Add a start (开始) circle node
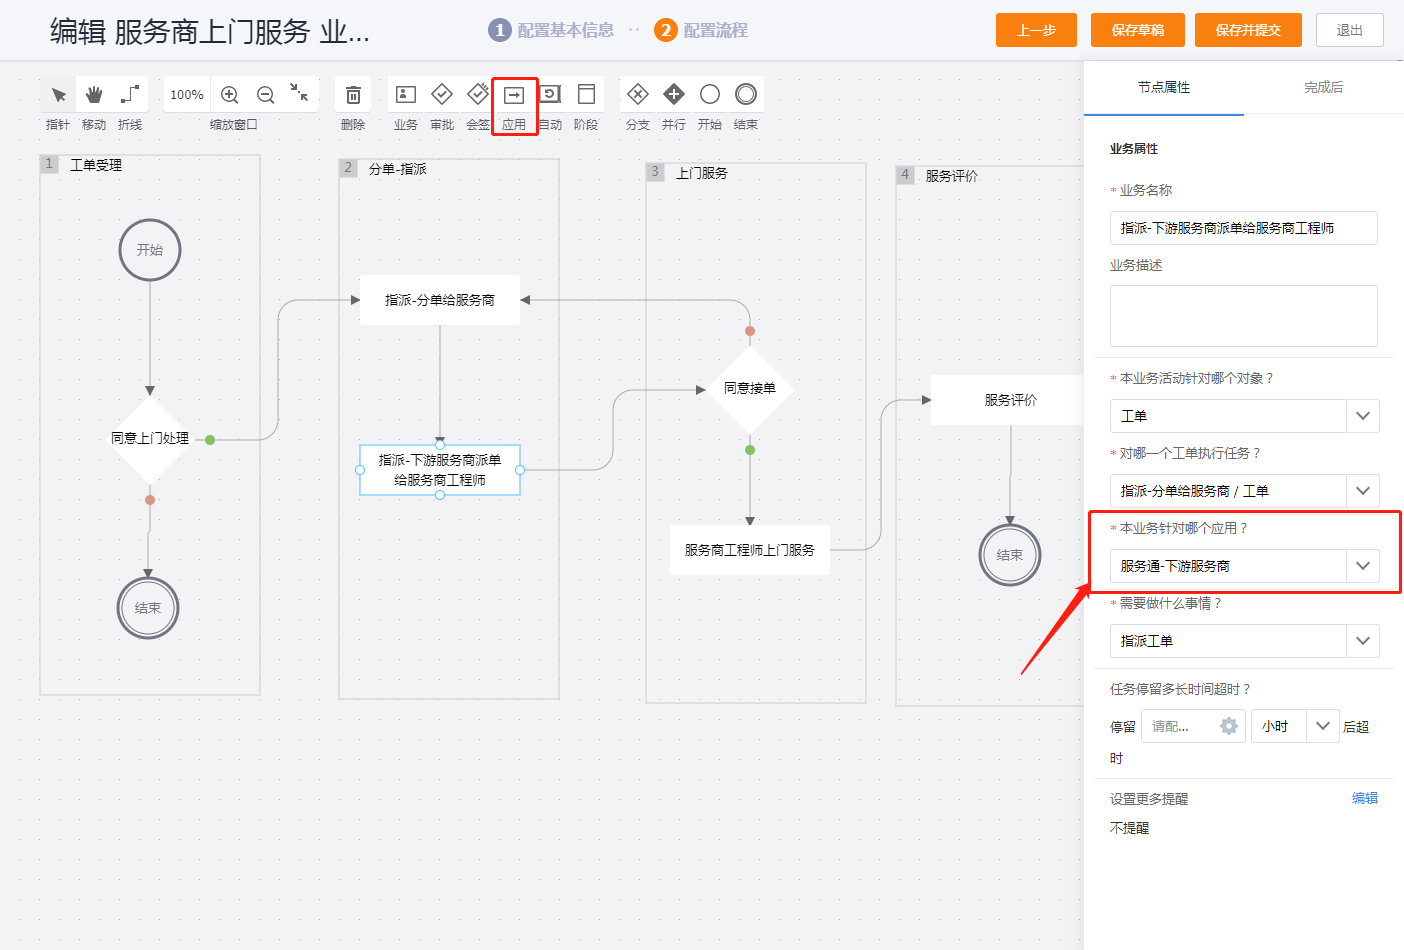The image size is (1404, 950). point(710,95)
